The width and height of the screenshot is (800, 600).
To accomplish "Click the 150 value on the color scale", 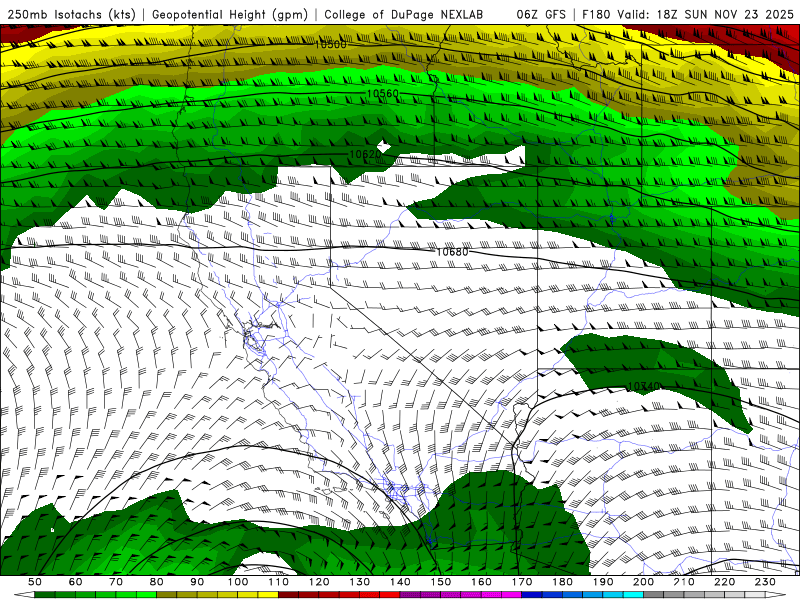I will (x=441, y=582).
